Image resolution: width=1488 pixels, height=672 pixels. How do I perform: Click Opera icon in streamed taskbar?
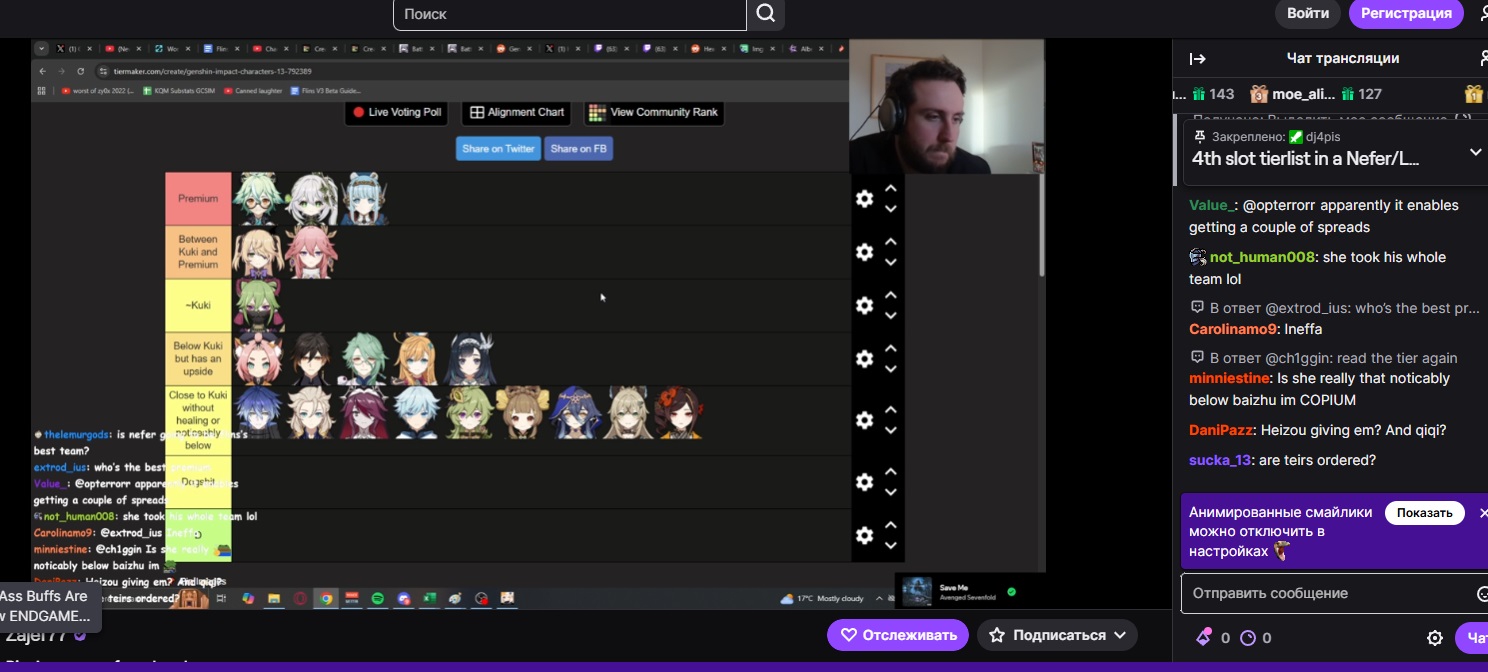coord(300,599)
